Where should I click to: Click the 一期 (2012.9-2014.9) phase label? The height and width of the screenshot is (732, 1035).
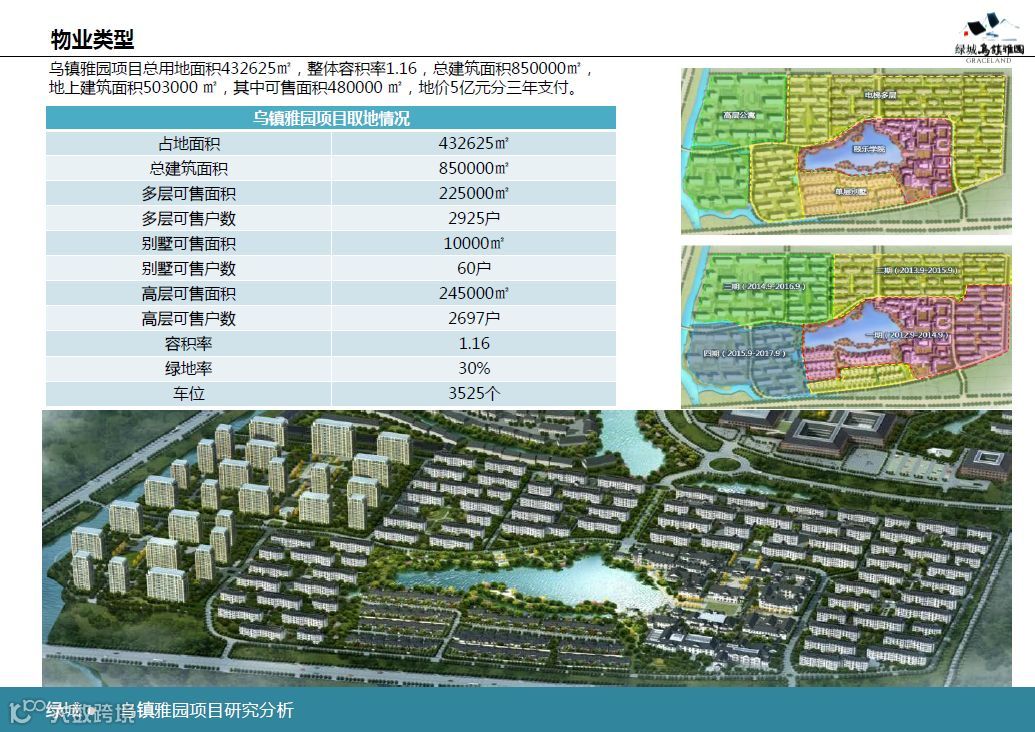click(908, 335)
